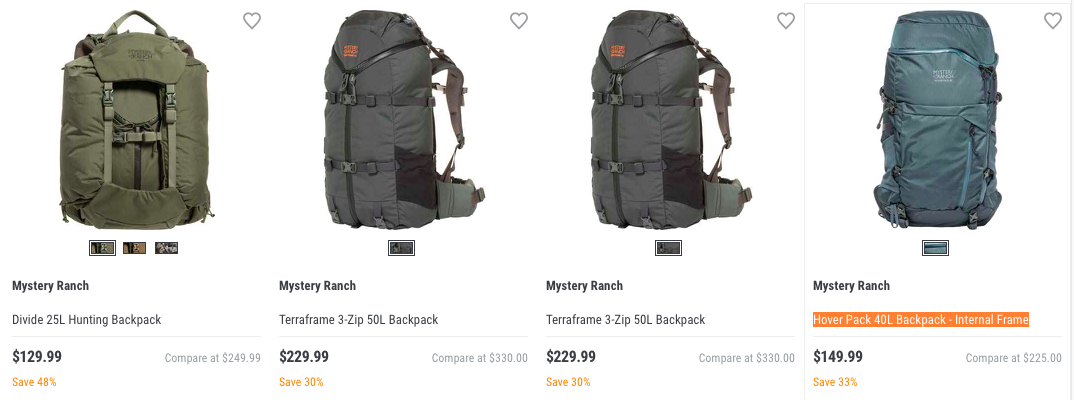This screenshot has width=1074, height=400.
Task: Click the Mystery Ranch brand above Hover Pack
Action: pyautogui.click(x=851, y=286)
